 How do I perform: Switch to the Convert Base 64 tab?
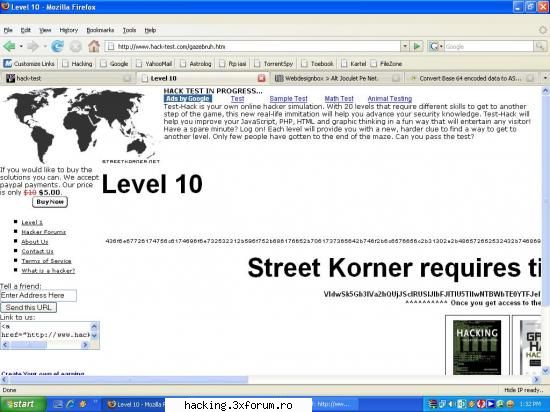click(471, 78)
